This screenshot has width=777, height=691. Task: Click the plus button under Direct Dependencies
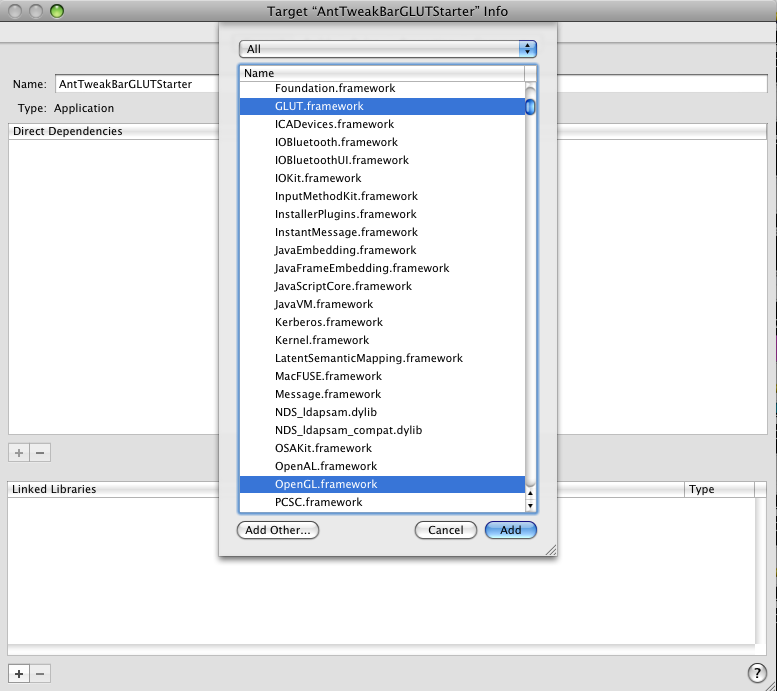click(x=18, y=452)
